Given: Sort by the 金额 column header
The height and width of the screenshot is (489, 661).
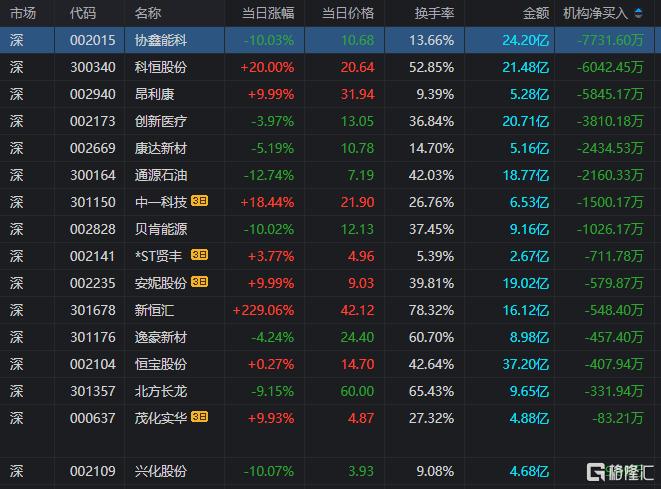Looking at the screenshot, I should coord(536,13).
